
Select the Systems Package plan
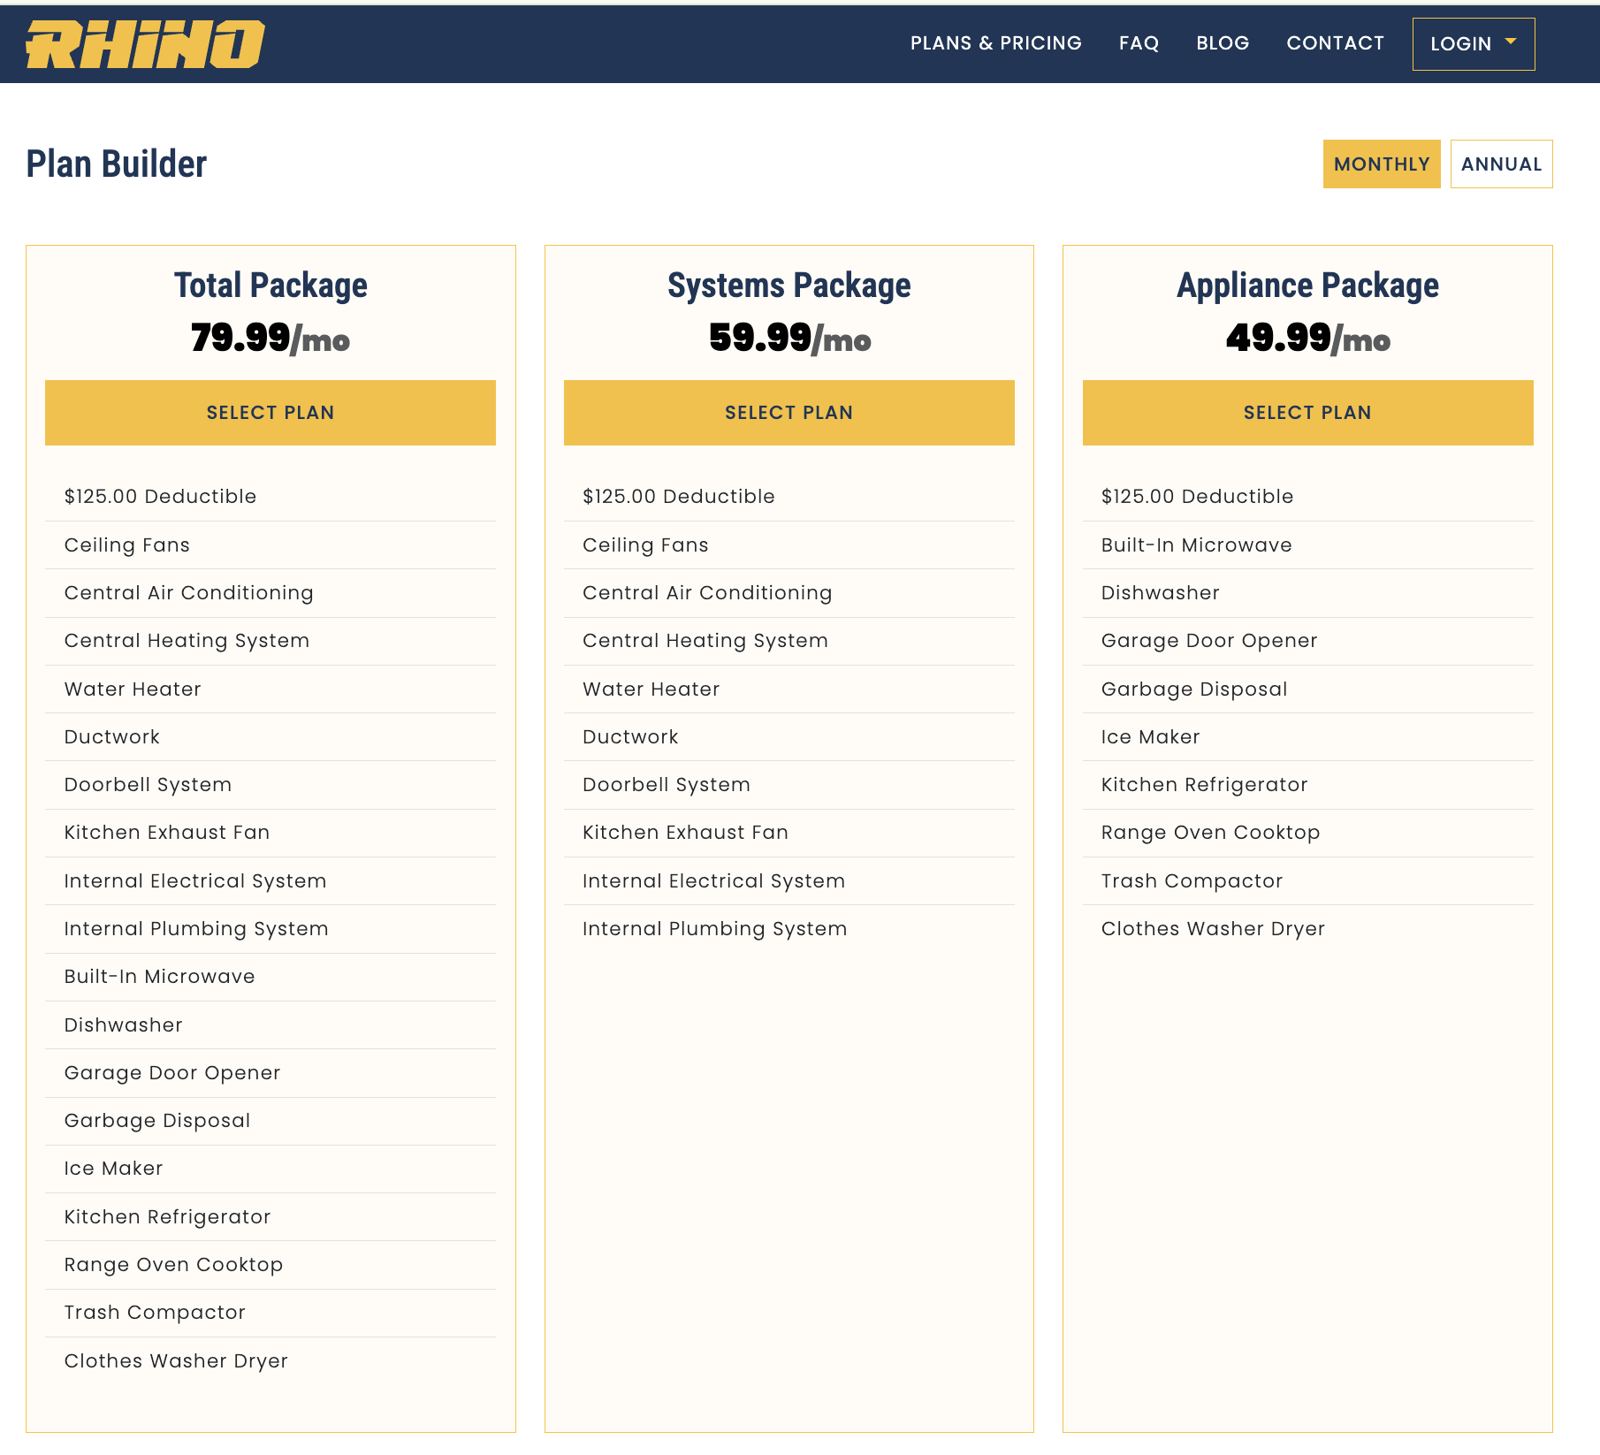789,412
